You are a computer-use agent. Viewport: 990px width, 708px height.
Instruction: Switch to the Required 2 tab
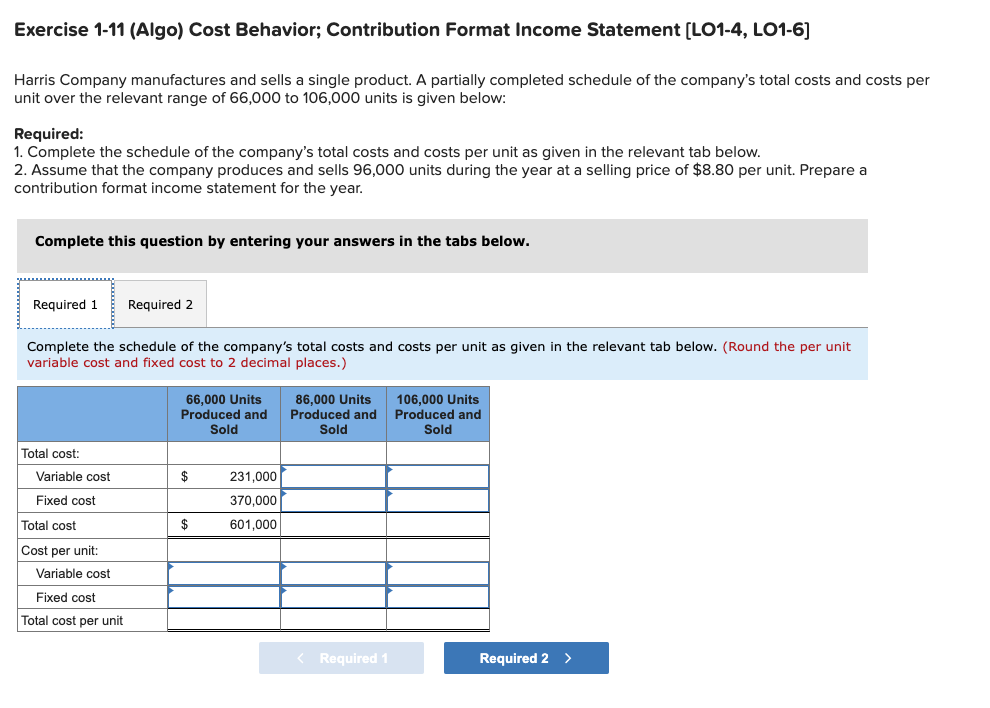tap(160, 303)
